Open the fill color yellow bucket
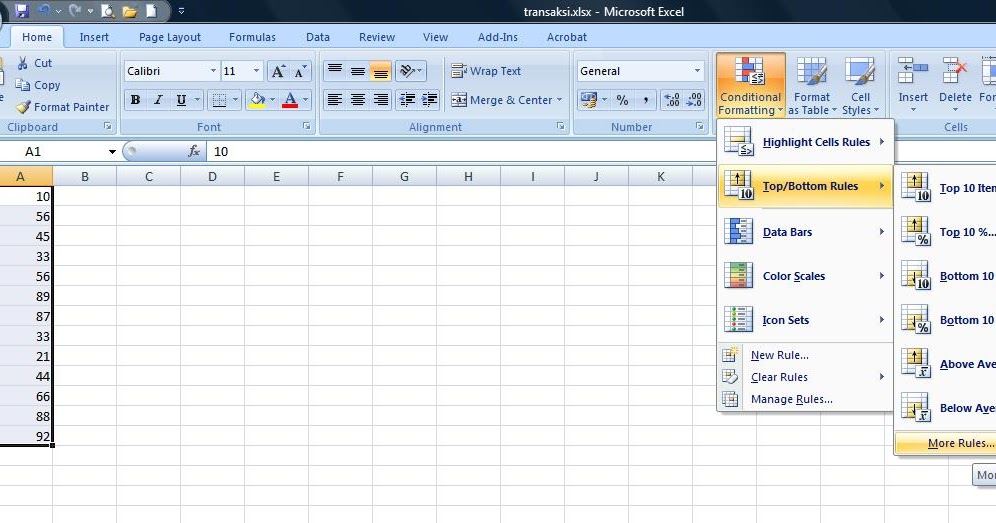996x523 pixels. (257, 100)
